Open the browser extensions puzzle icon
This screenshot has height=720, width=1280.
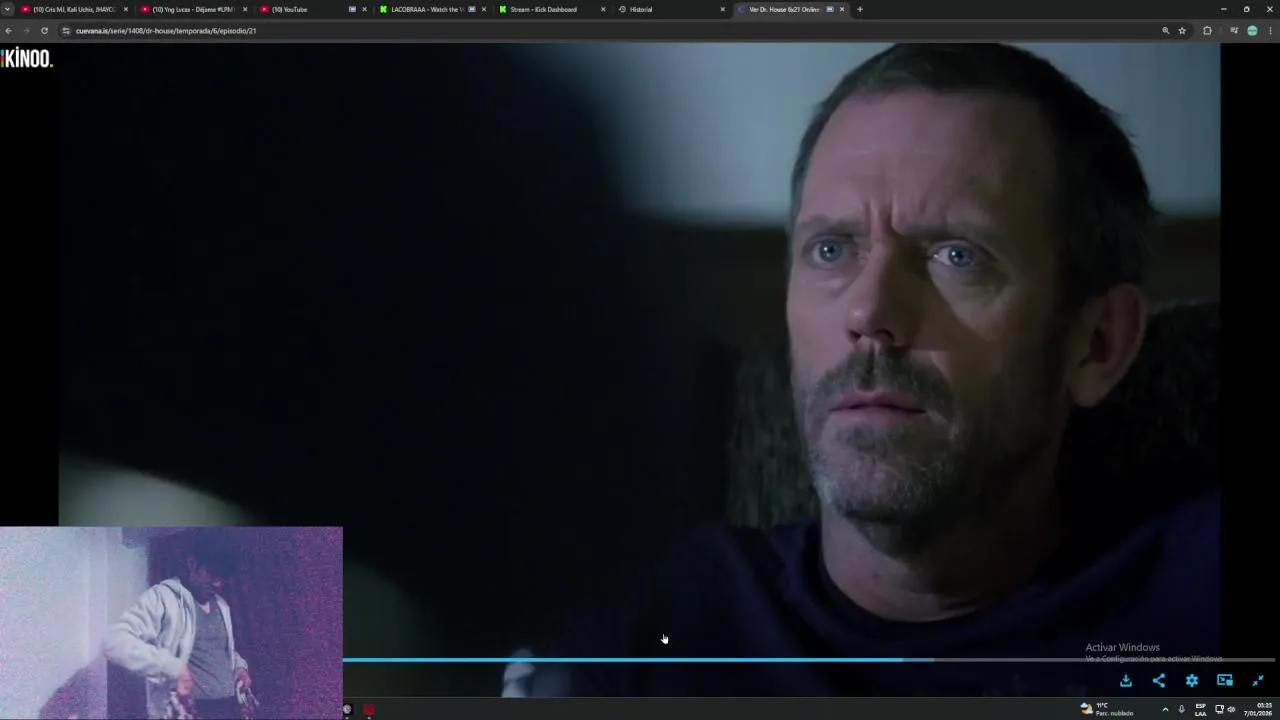click(x=1207, y=31)
